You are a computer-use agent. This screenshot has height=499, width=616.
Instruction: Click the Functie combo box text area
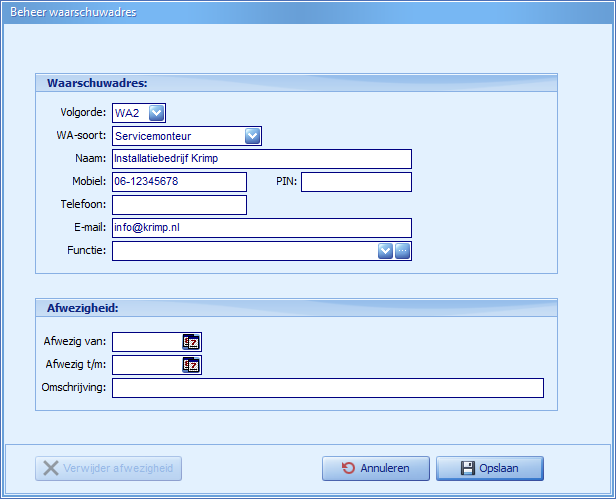click(245, 251)
